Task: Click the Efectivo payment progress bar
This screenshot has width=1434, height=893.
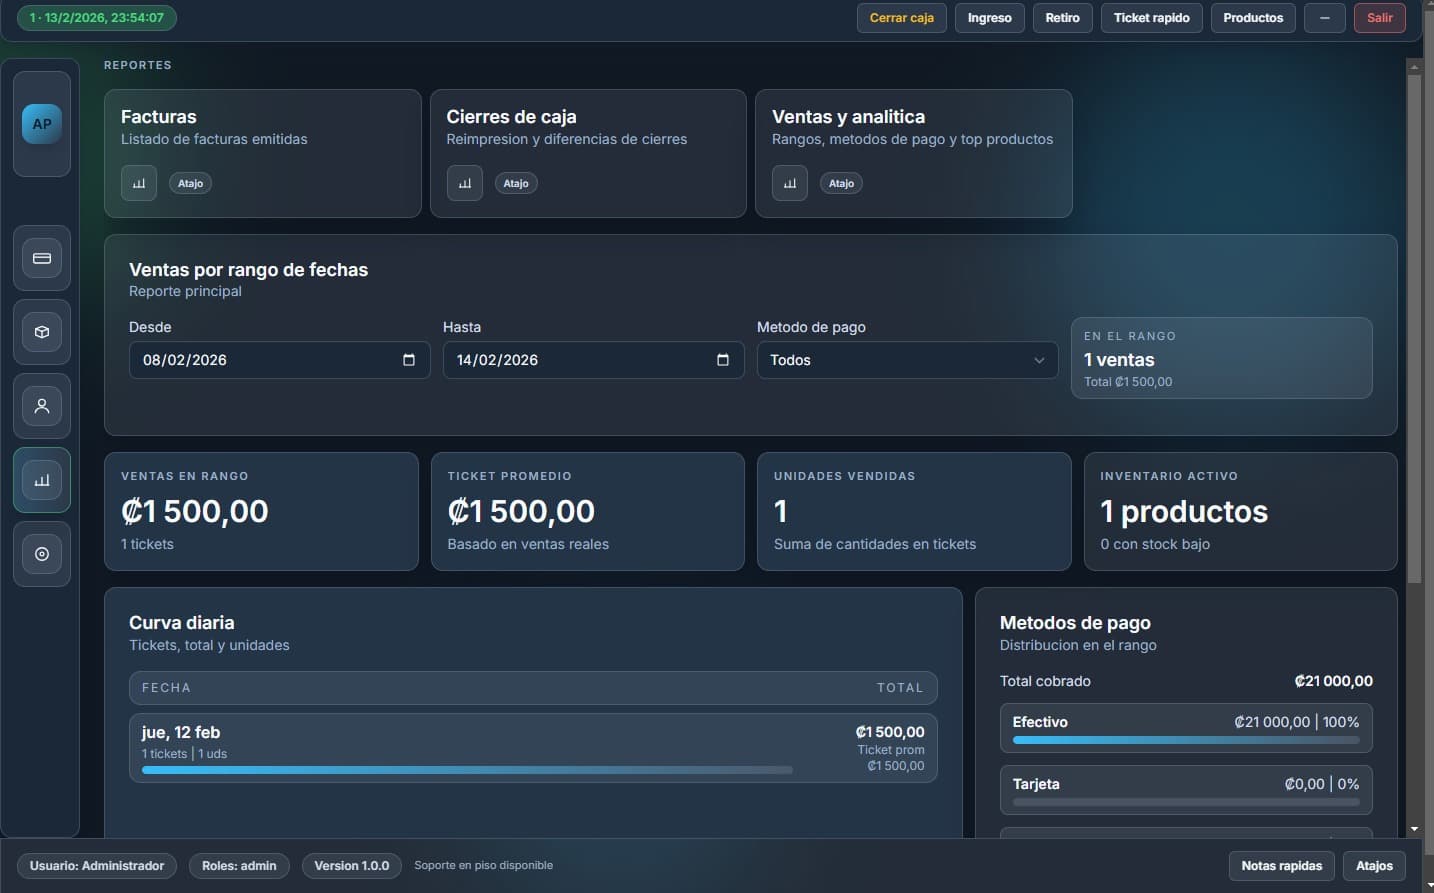Action: point(1185,740)
